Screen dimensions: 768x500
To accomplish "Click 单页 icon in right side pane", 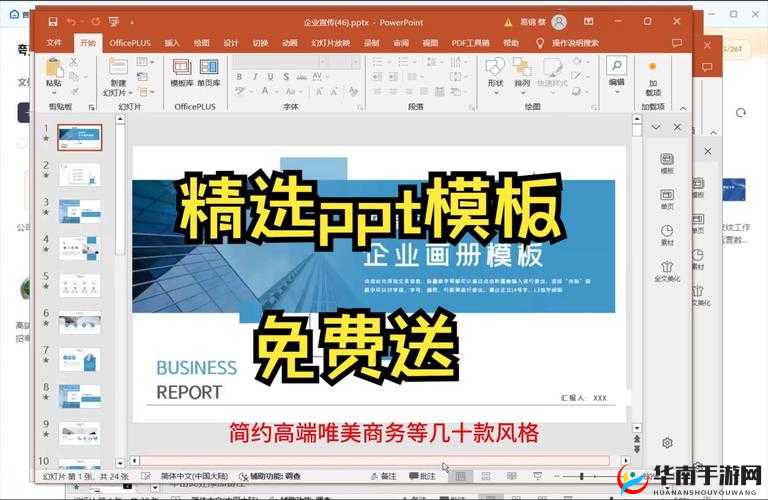I will click(x=667, y=195).
